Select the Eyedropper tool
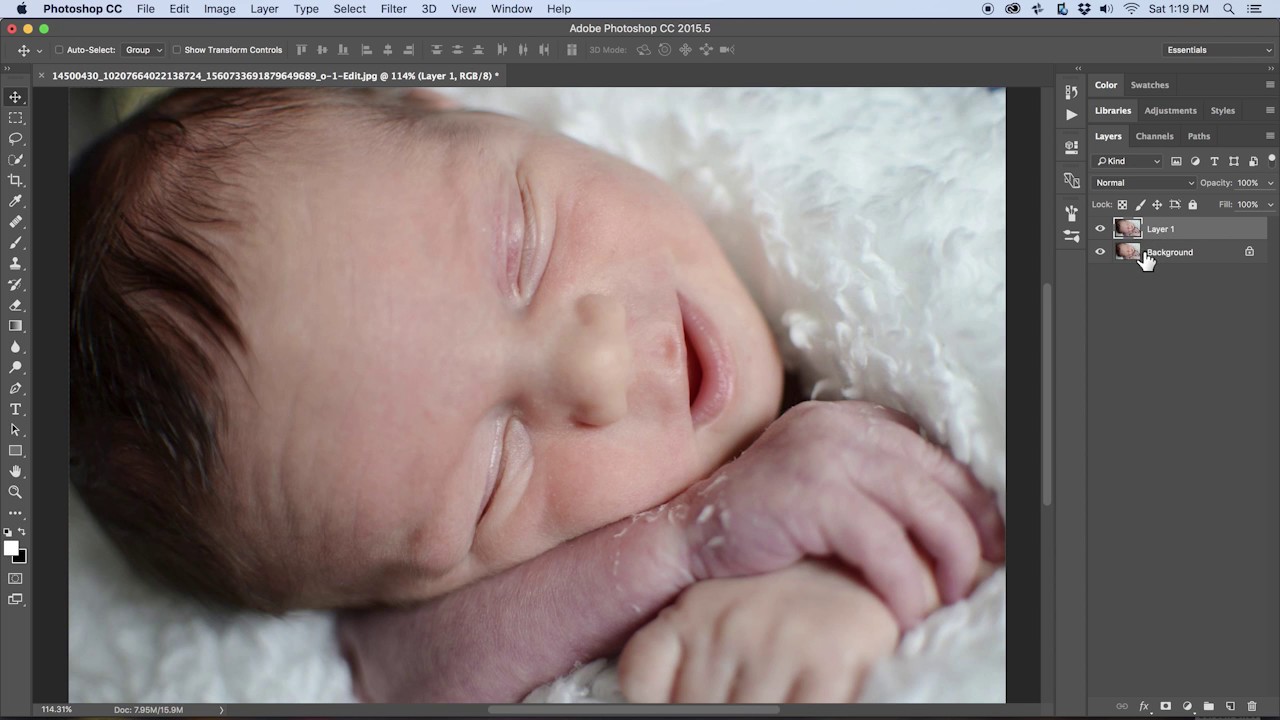This screenshot has height=720, width=1280. (15, 202)
